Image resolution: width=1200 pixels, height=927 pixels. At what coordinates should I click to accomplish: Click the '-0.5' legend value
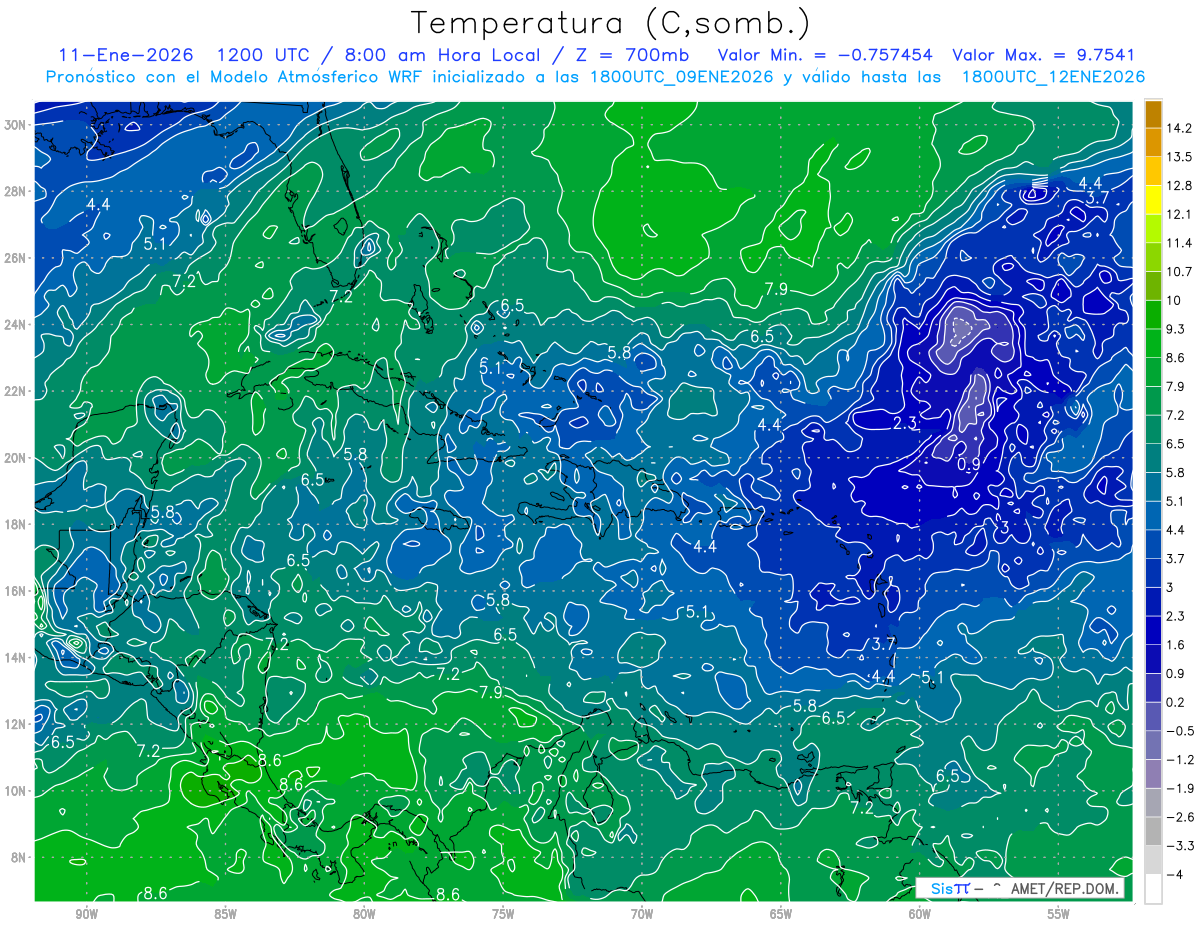click(x=1182, y=731)
